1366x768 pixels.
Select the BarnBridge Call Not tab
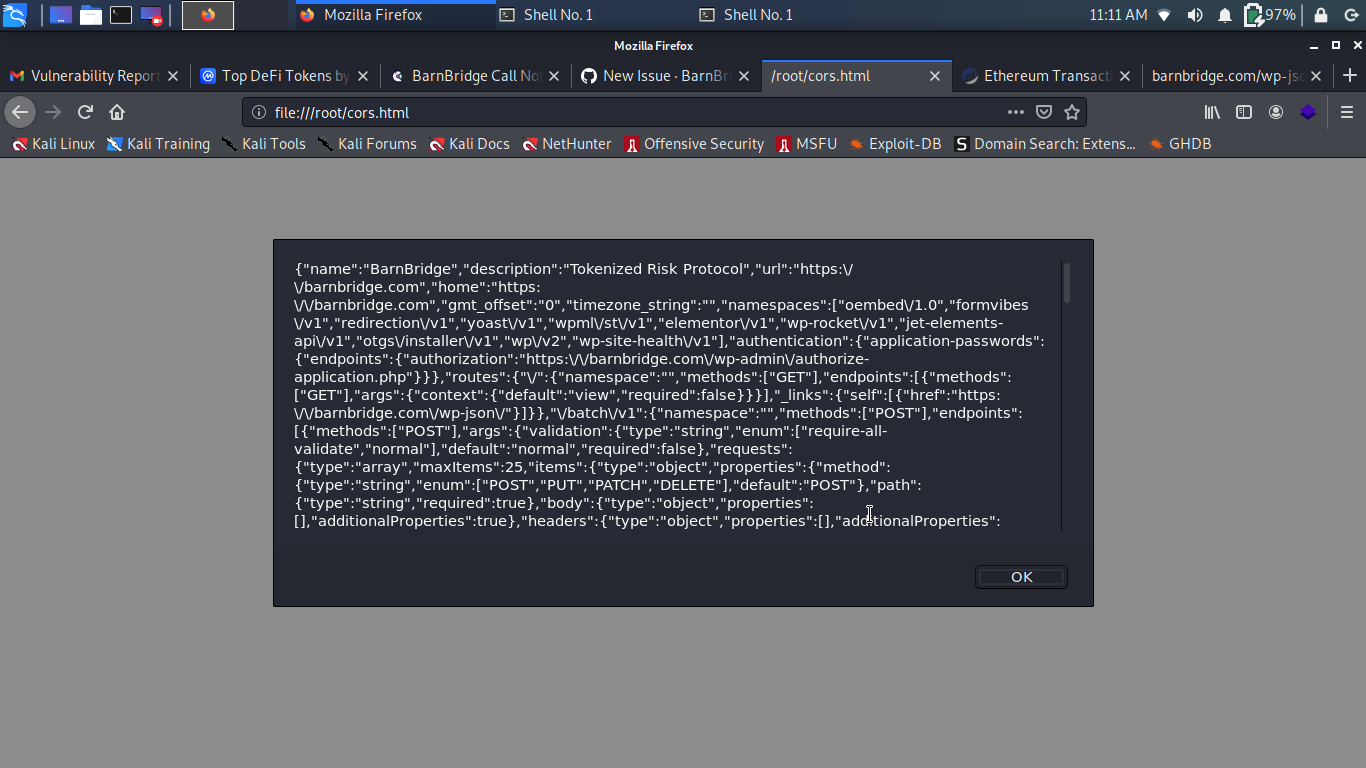(x=474, y=76)
